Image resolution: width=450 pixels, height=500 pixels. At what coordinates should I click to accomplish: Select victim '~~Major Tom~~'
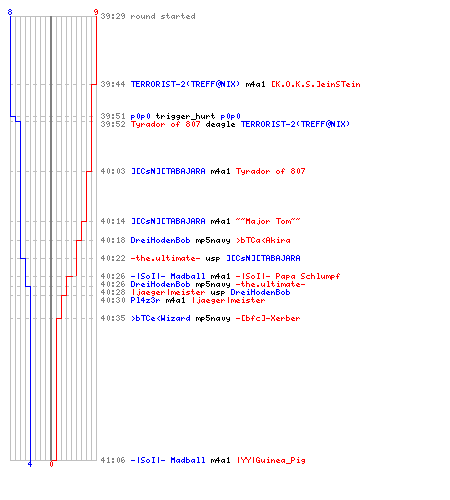click(268, 221)
